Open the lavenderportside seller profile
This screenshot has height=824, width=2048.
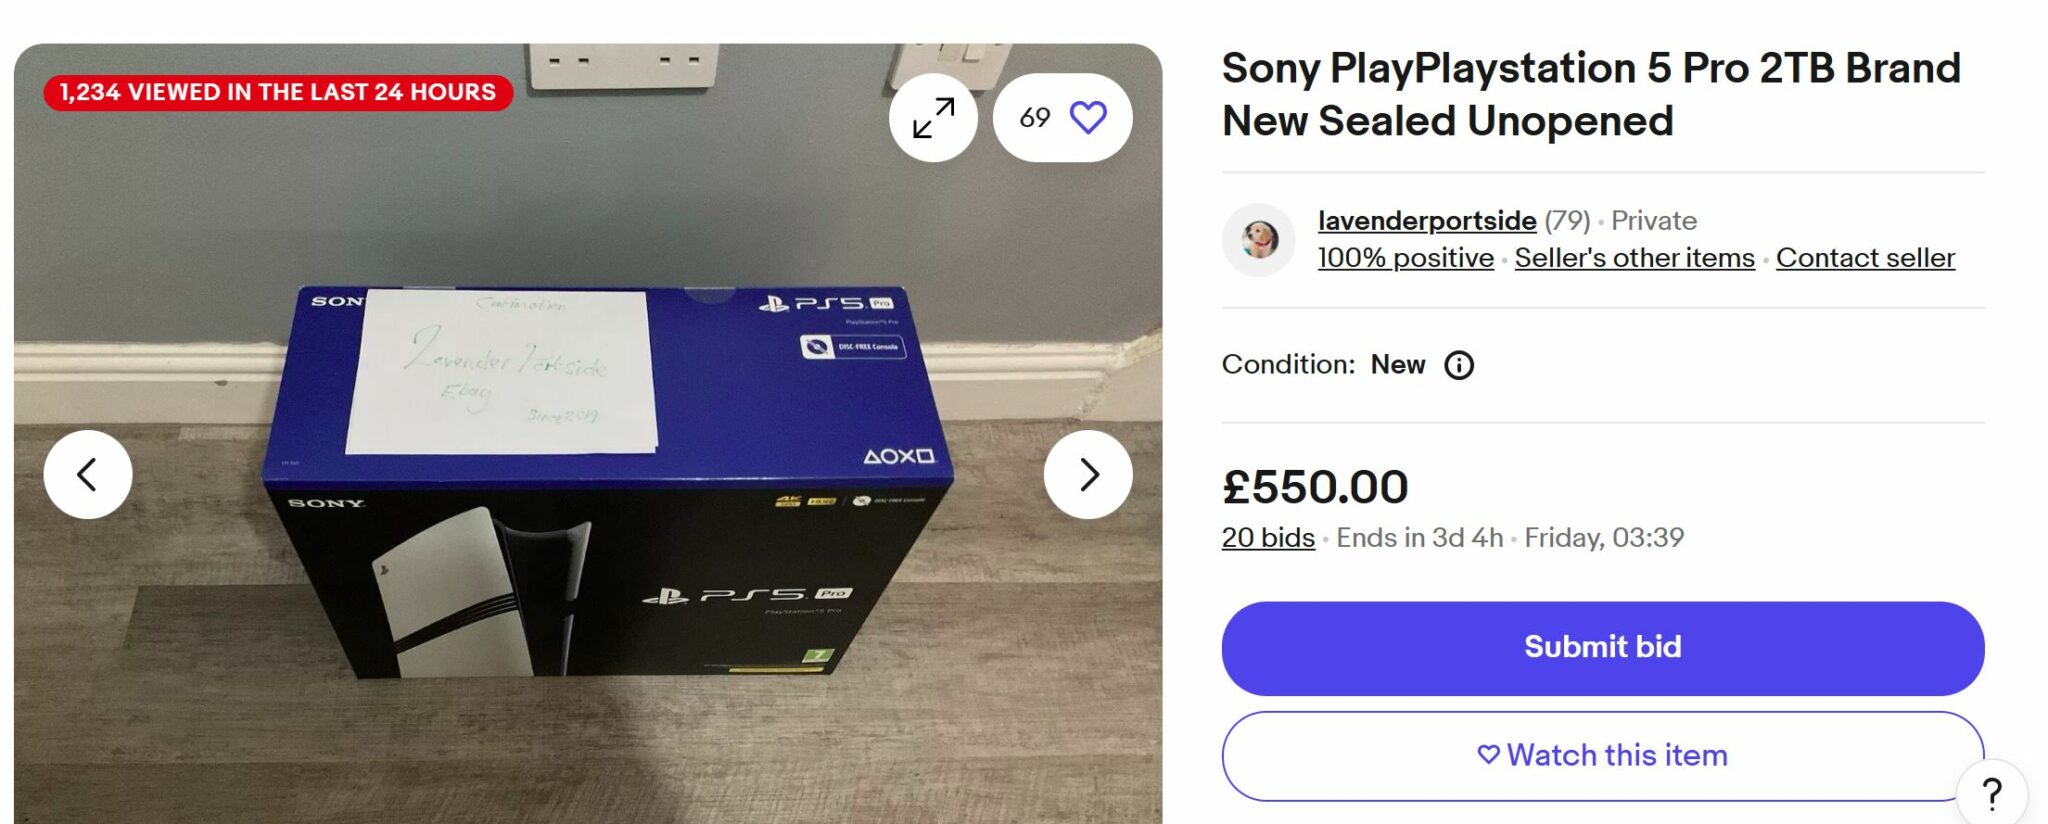point(1424,221)
